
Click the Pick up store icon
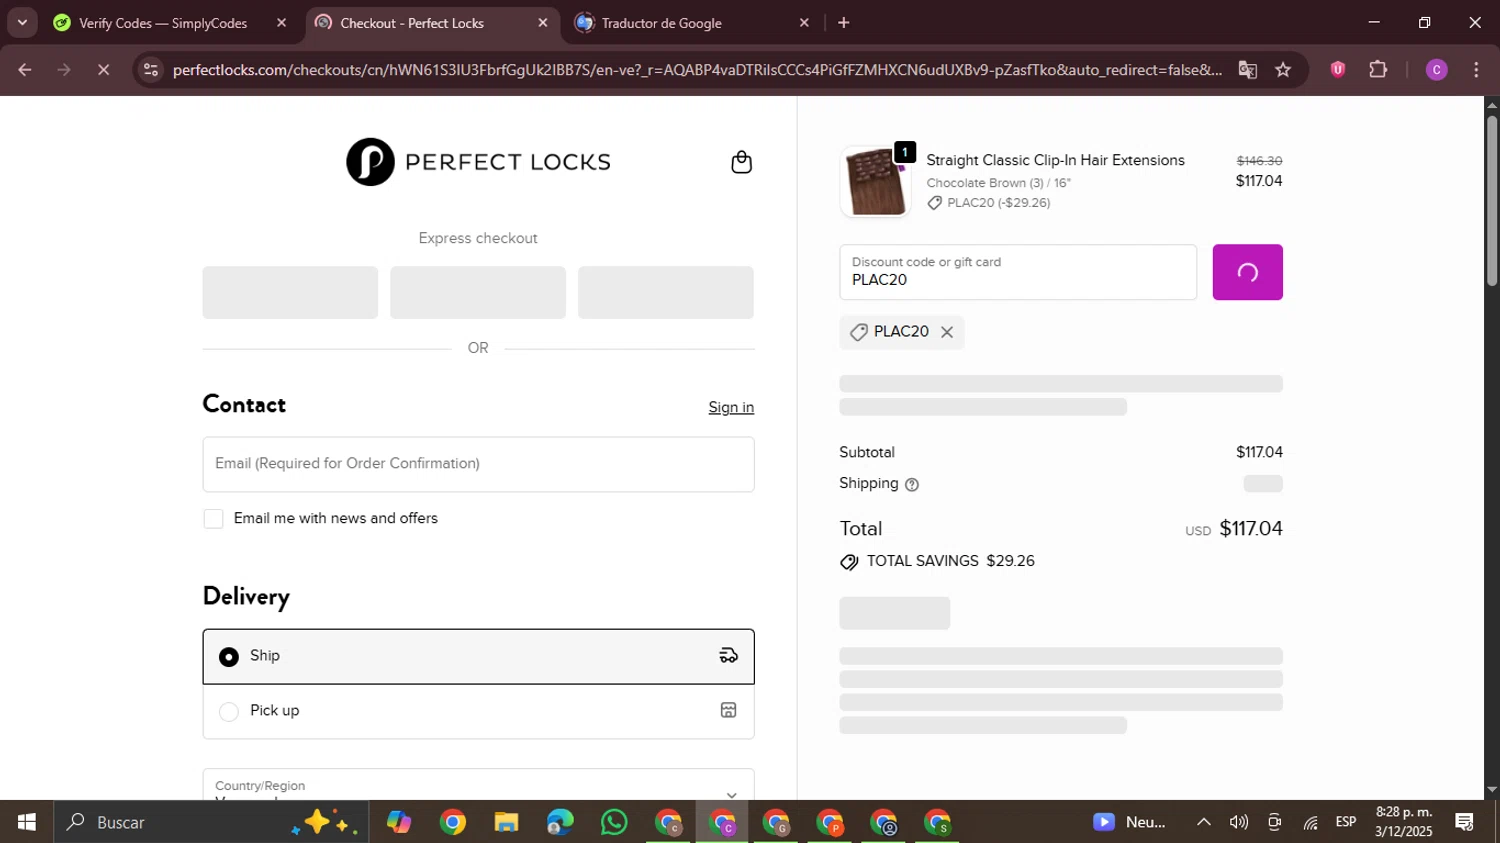coord(728,710)
